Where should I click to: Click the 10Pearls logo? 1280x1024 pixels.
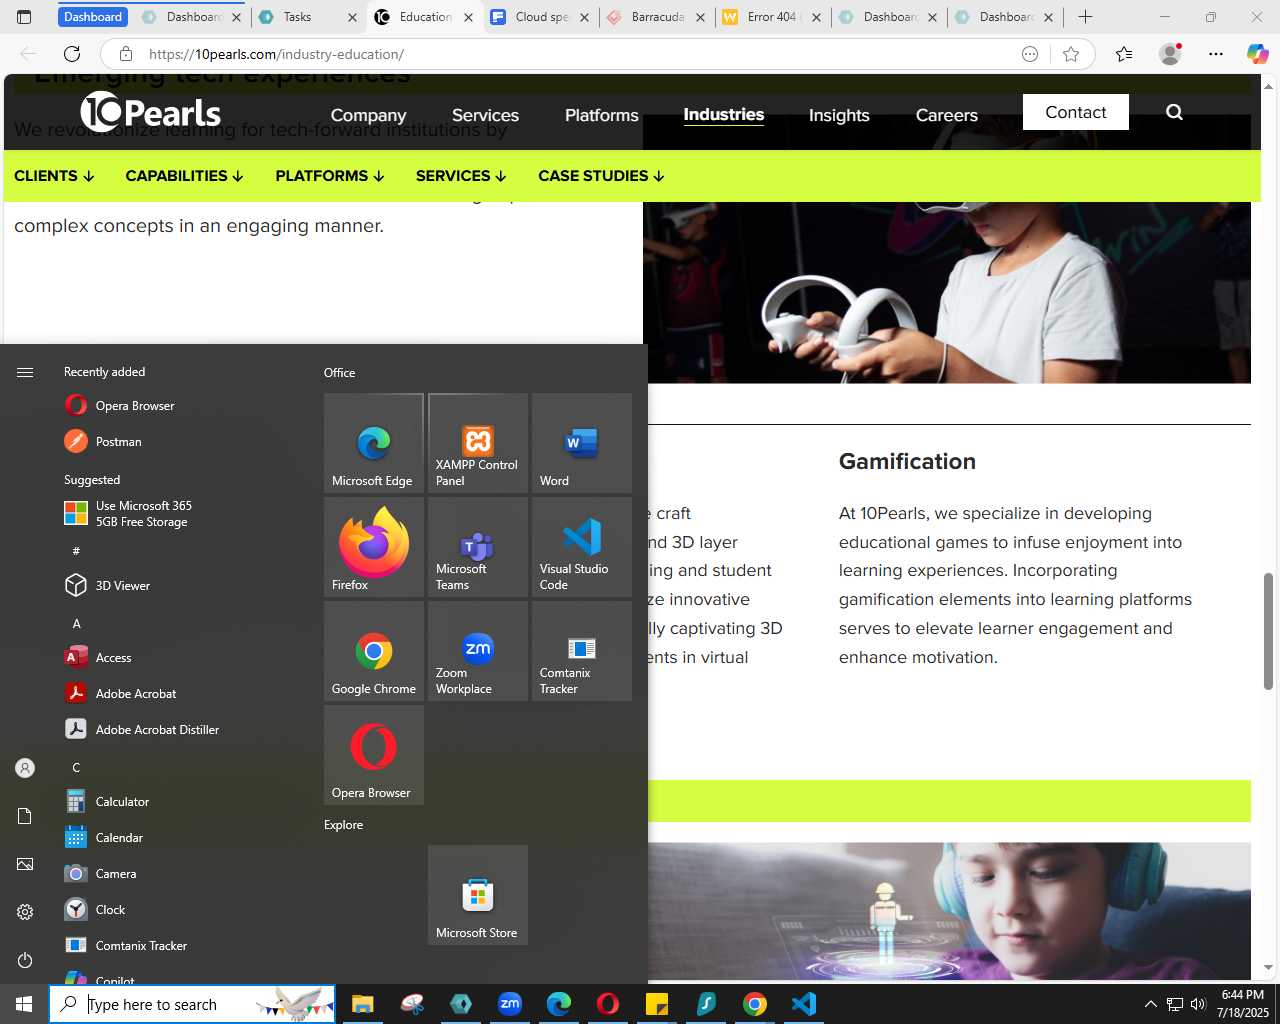point(151,112)
